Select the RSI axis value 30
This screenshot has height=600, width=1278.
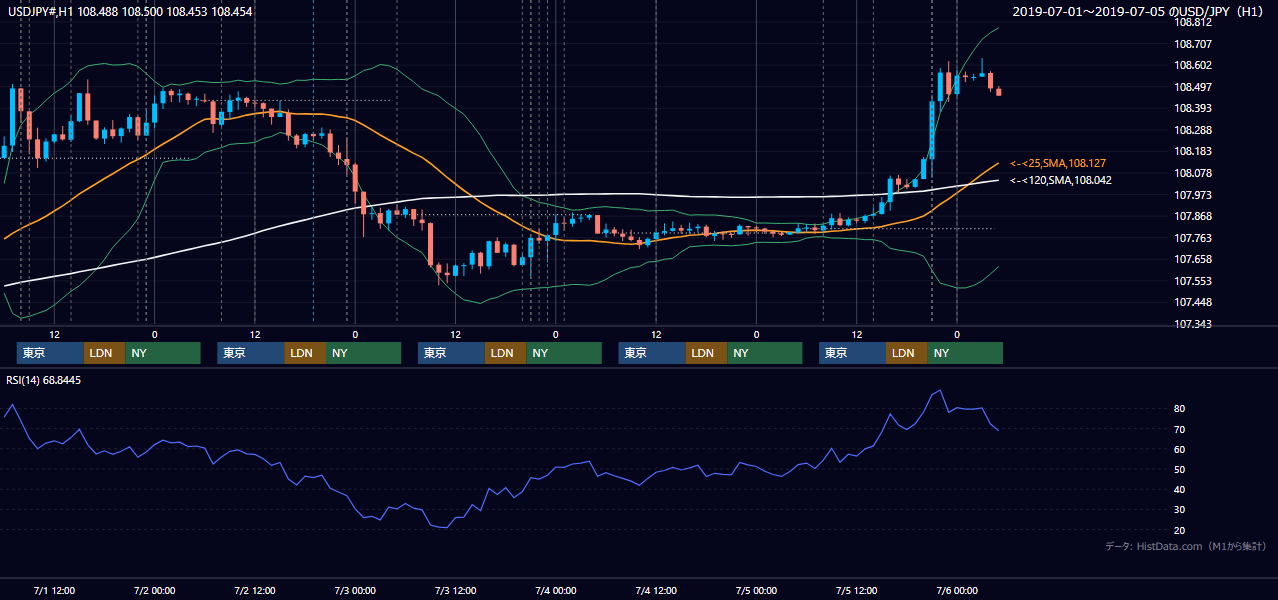click(x=1180, y=509)
